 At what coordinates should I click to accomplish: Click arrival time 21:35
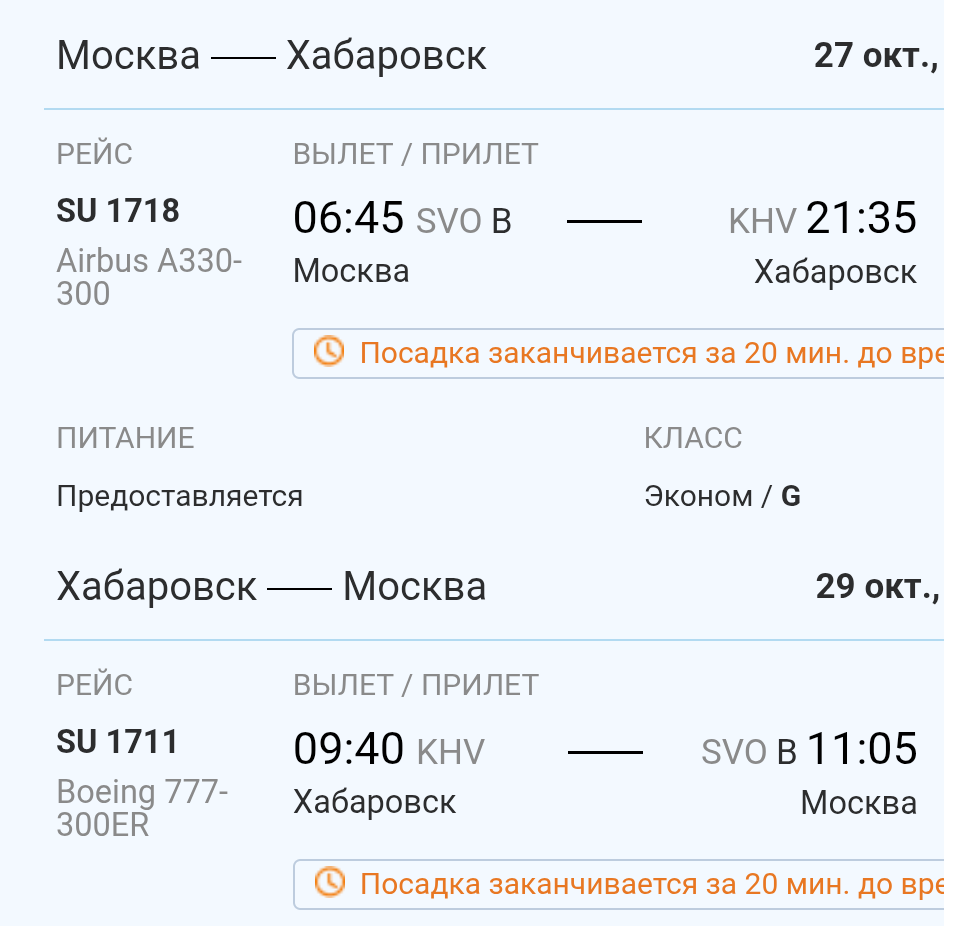[861, 218]
